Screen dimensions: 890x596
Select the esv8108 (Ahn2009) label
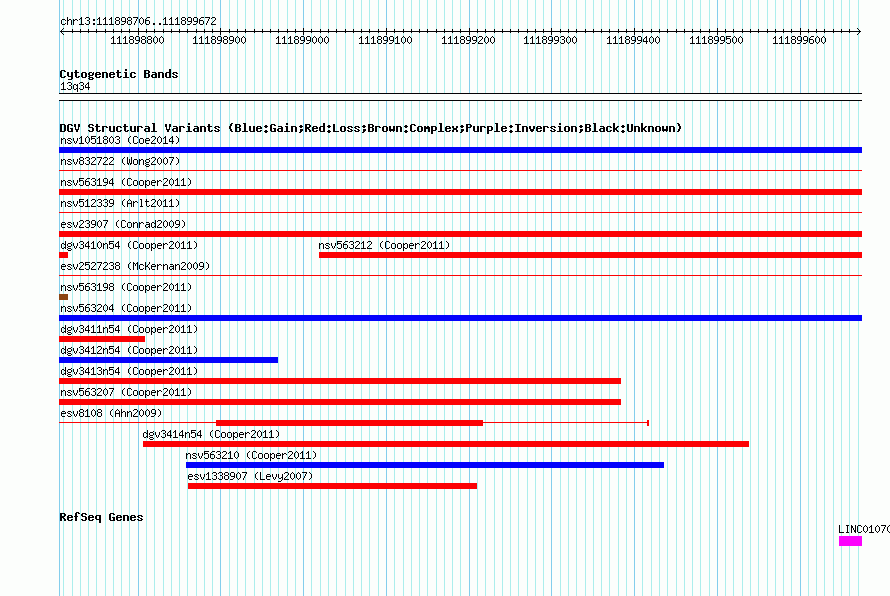(111, 413)
